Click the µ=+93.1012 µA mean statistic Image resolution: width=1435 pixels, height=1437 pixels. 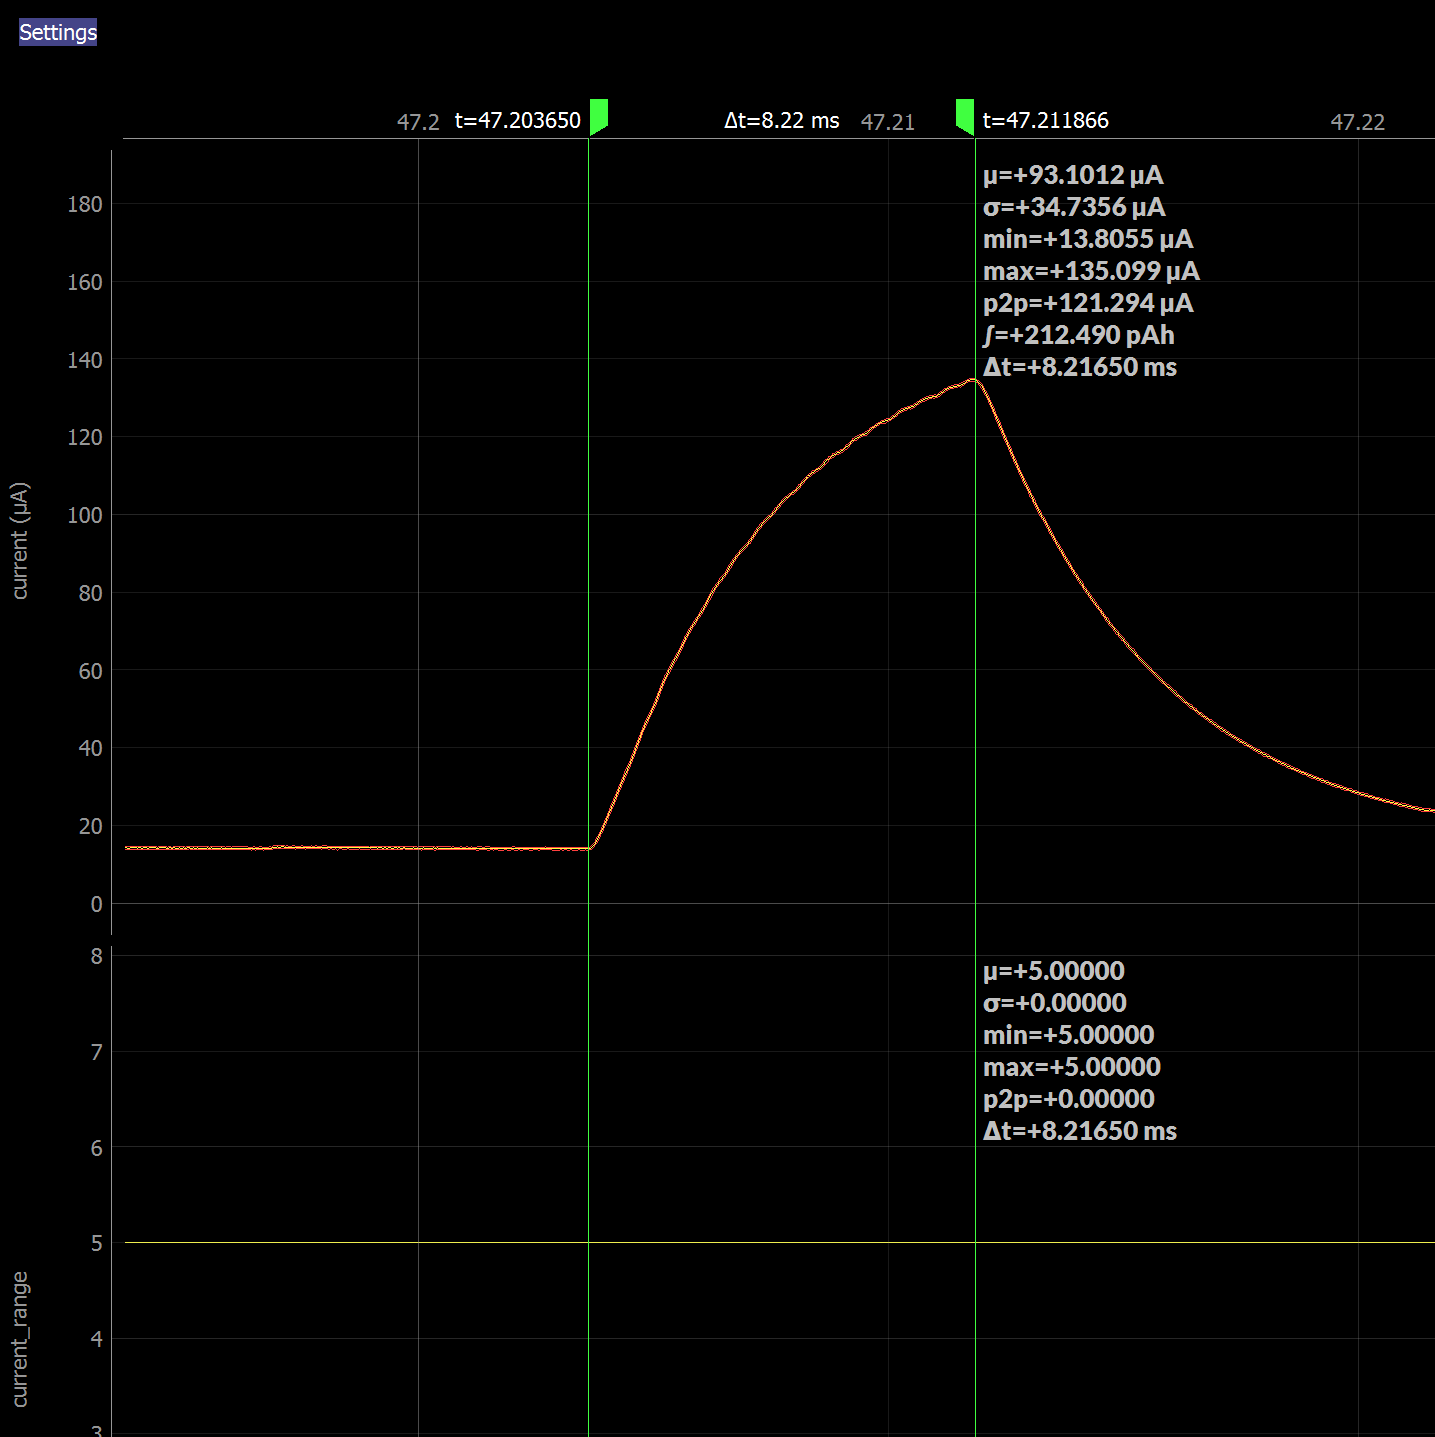click(1073, 176)
